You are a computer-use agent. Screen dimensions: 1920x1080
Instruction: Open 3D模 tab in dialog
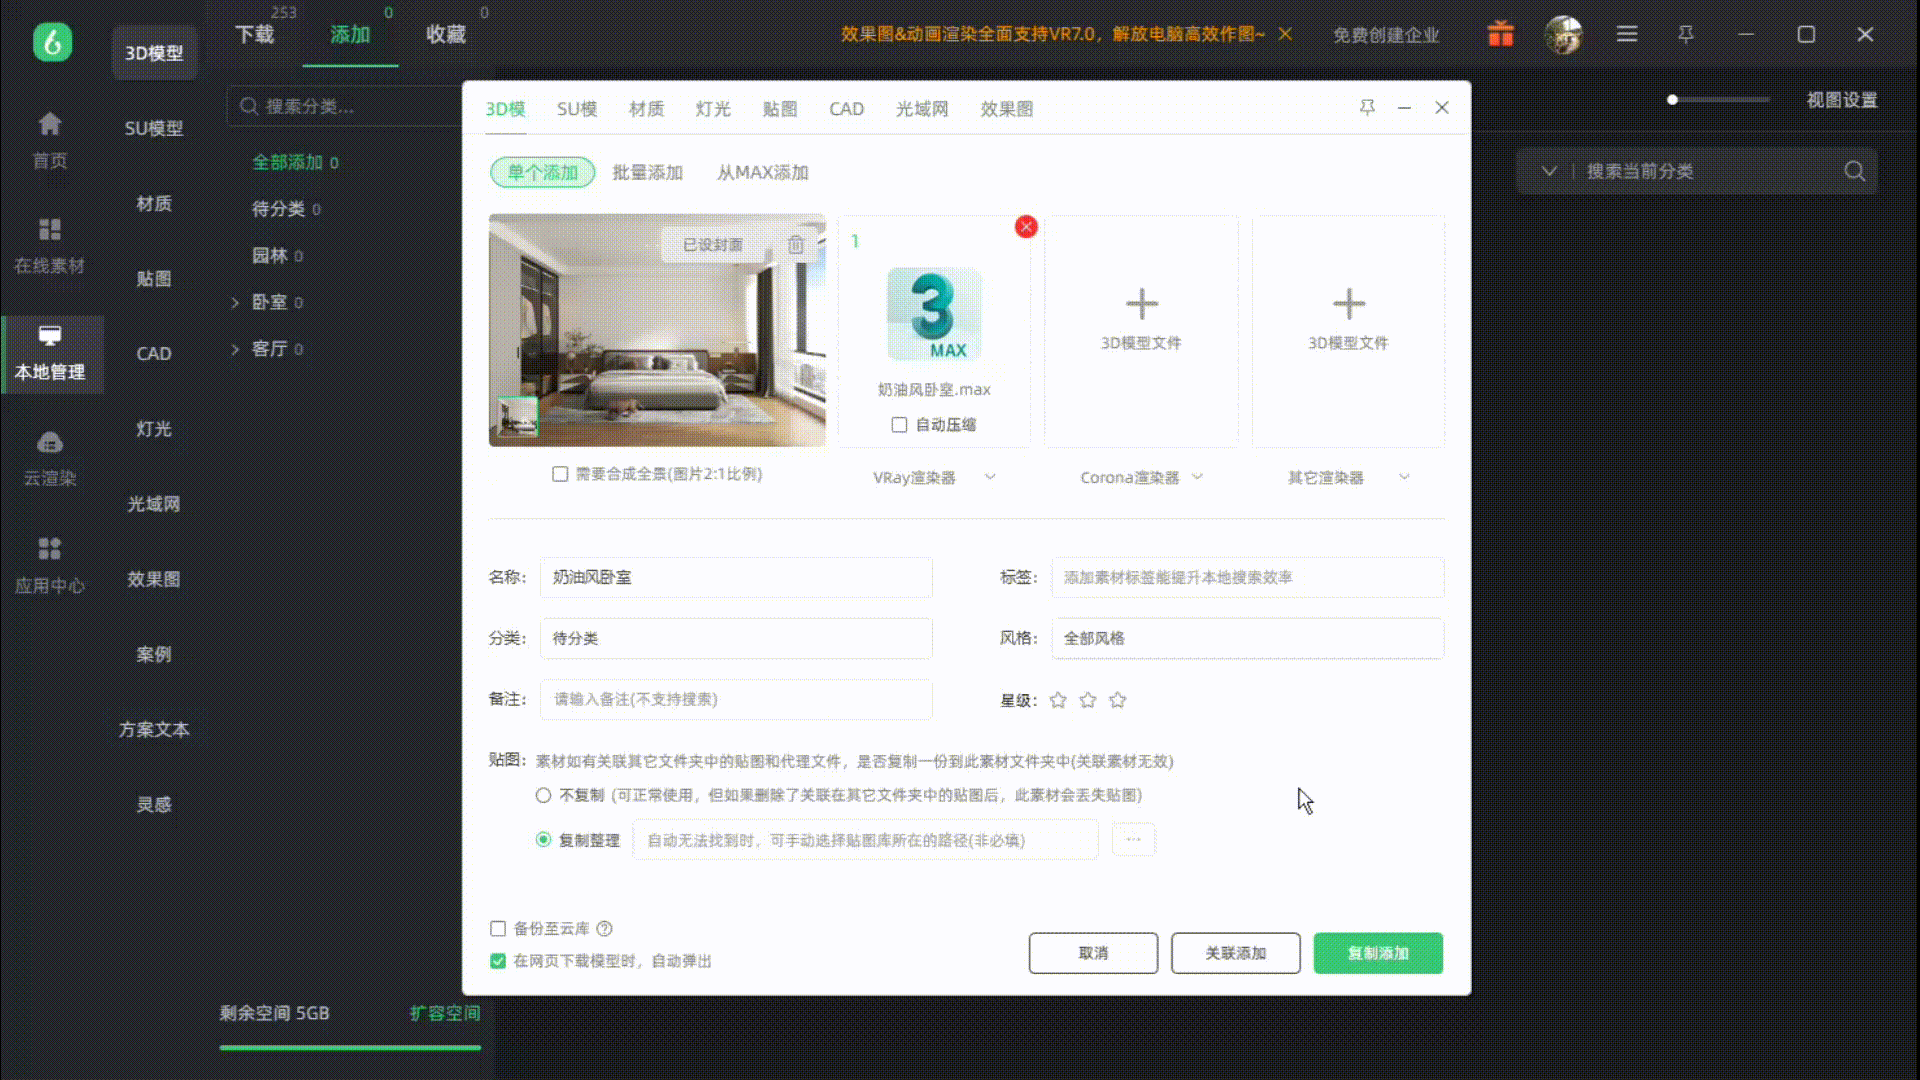click(x=505, y=109)
